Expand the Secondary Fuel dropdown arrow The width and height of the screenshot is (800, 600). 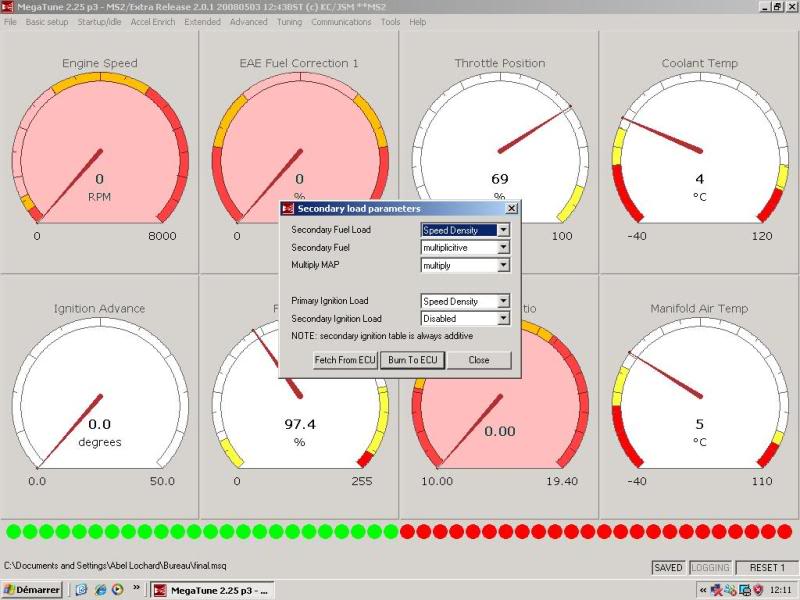pos(503,247)
